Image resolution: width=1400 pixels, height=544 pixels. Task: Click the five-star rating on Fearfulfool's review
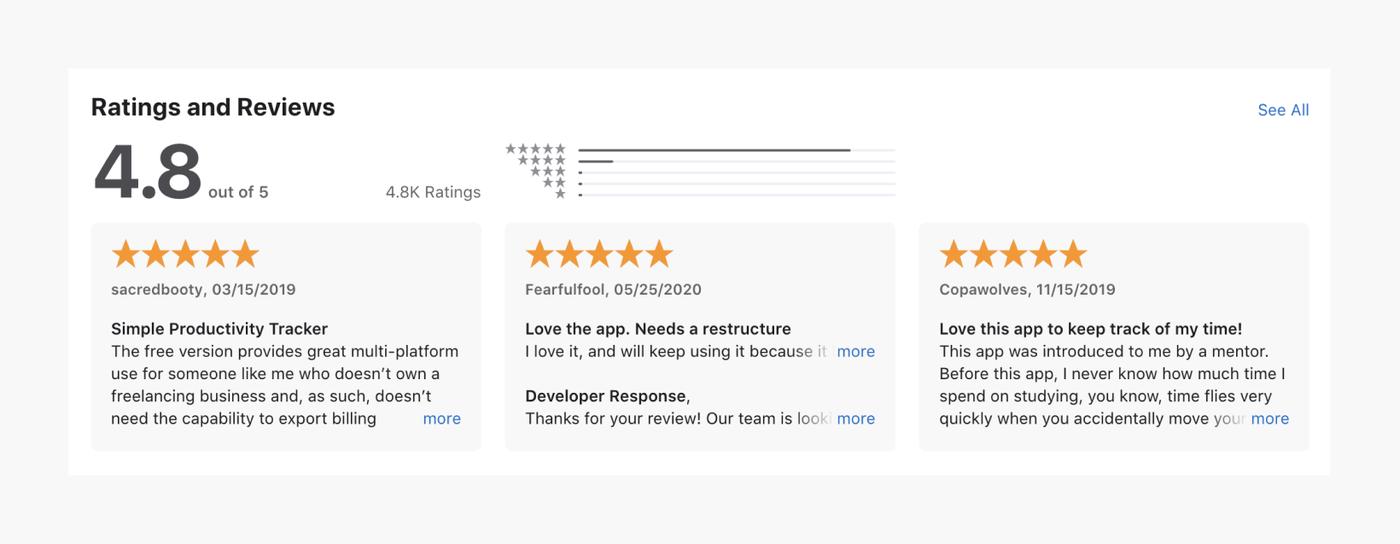coord(599,254)
